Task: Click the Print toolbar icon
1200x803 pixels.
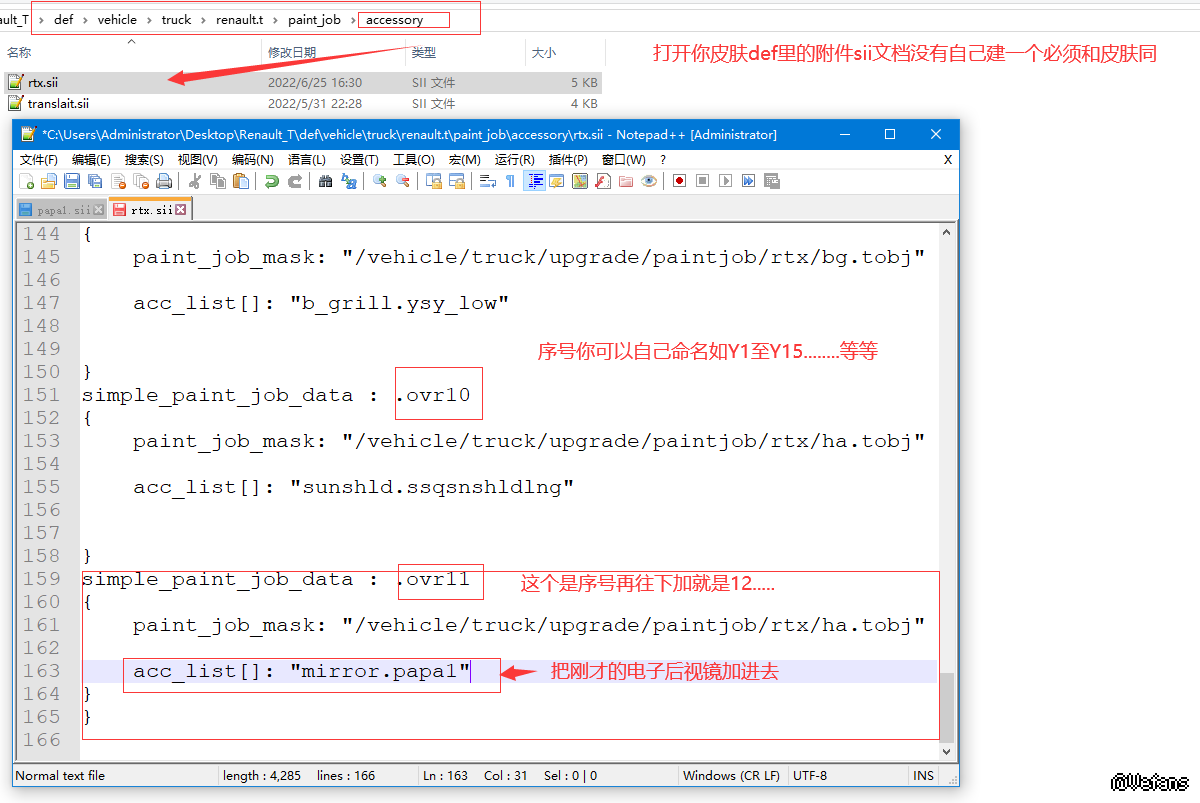Action: [164, 181]
